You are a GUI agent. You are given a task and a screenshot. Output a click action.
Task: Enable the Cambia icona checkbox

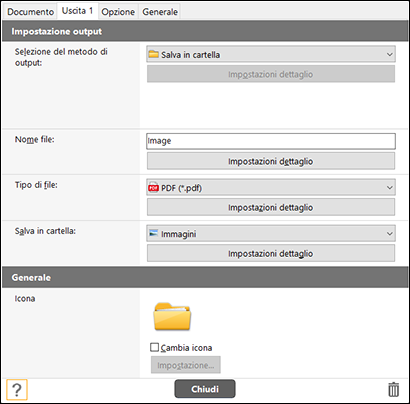point(154,347)
